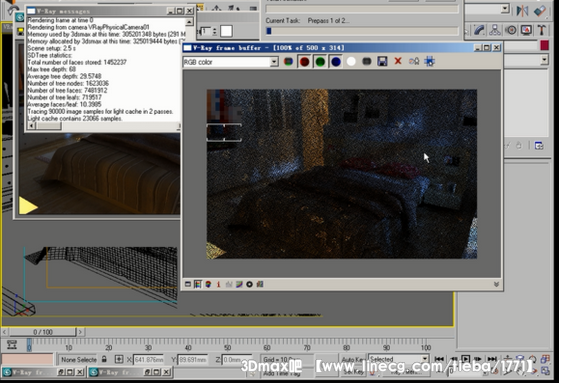Open the selection set dropdown on main toolbar
Viewport: 562px width, 383px height.
(x=505, y=9)
